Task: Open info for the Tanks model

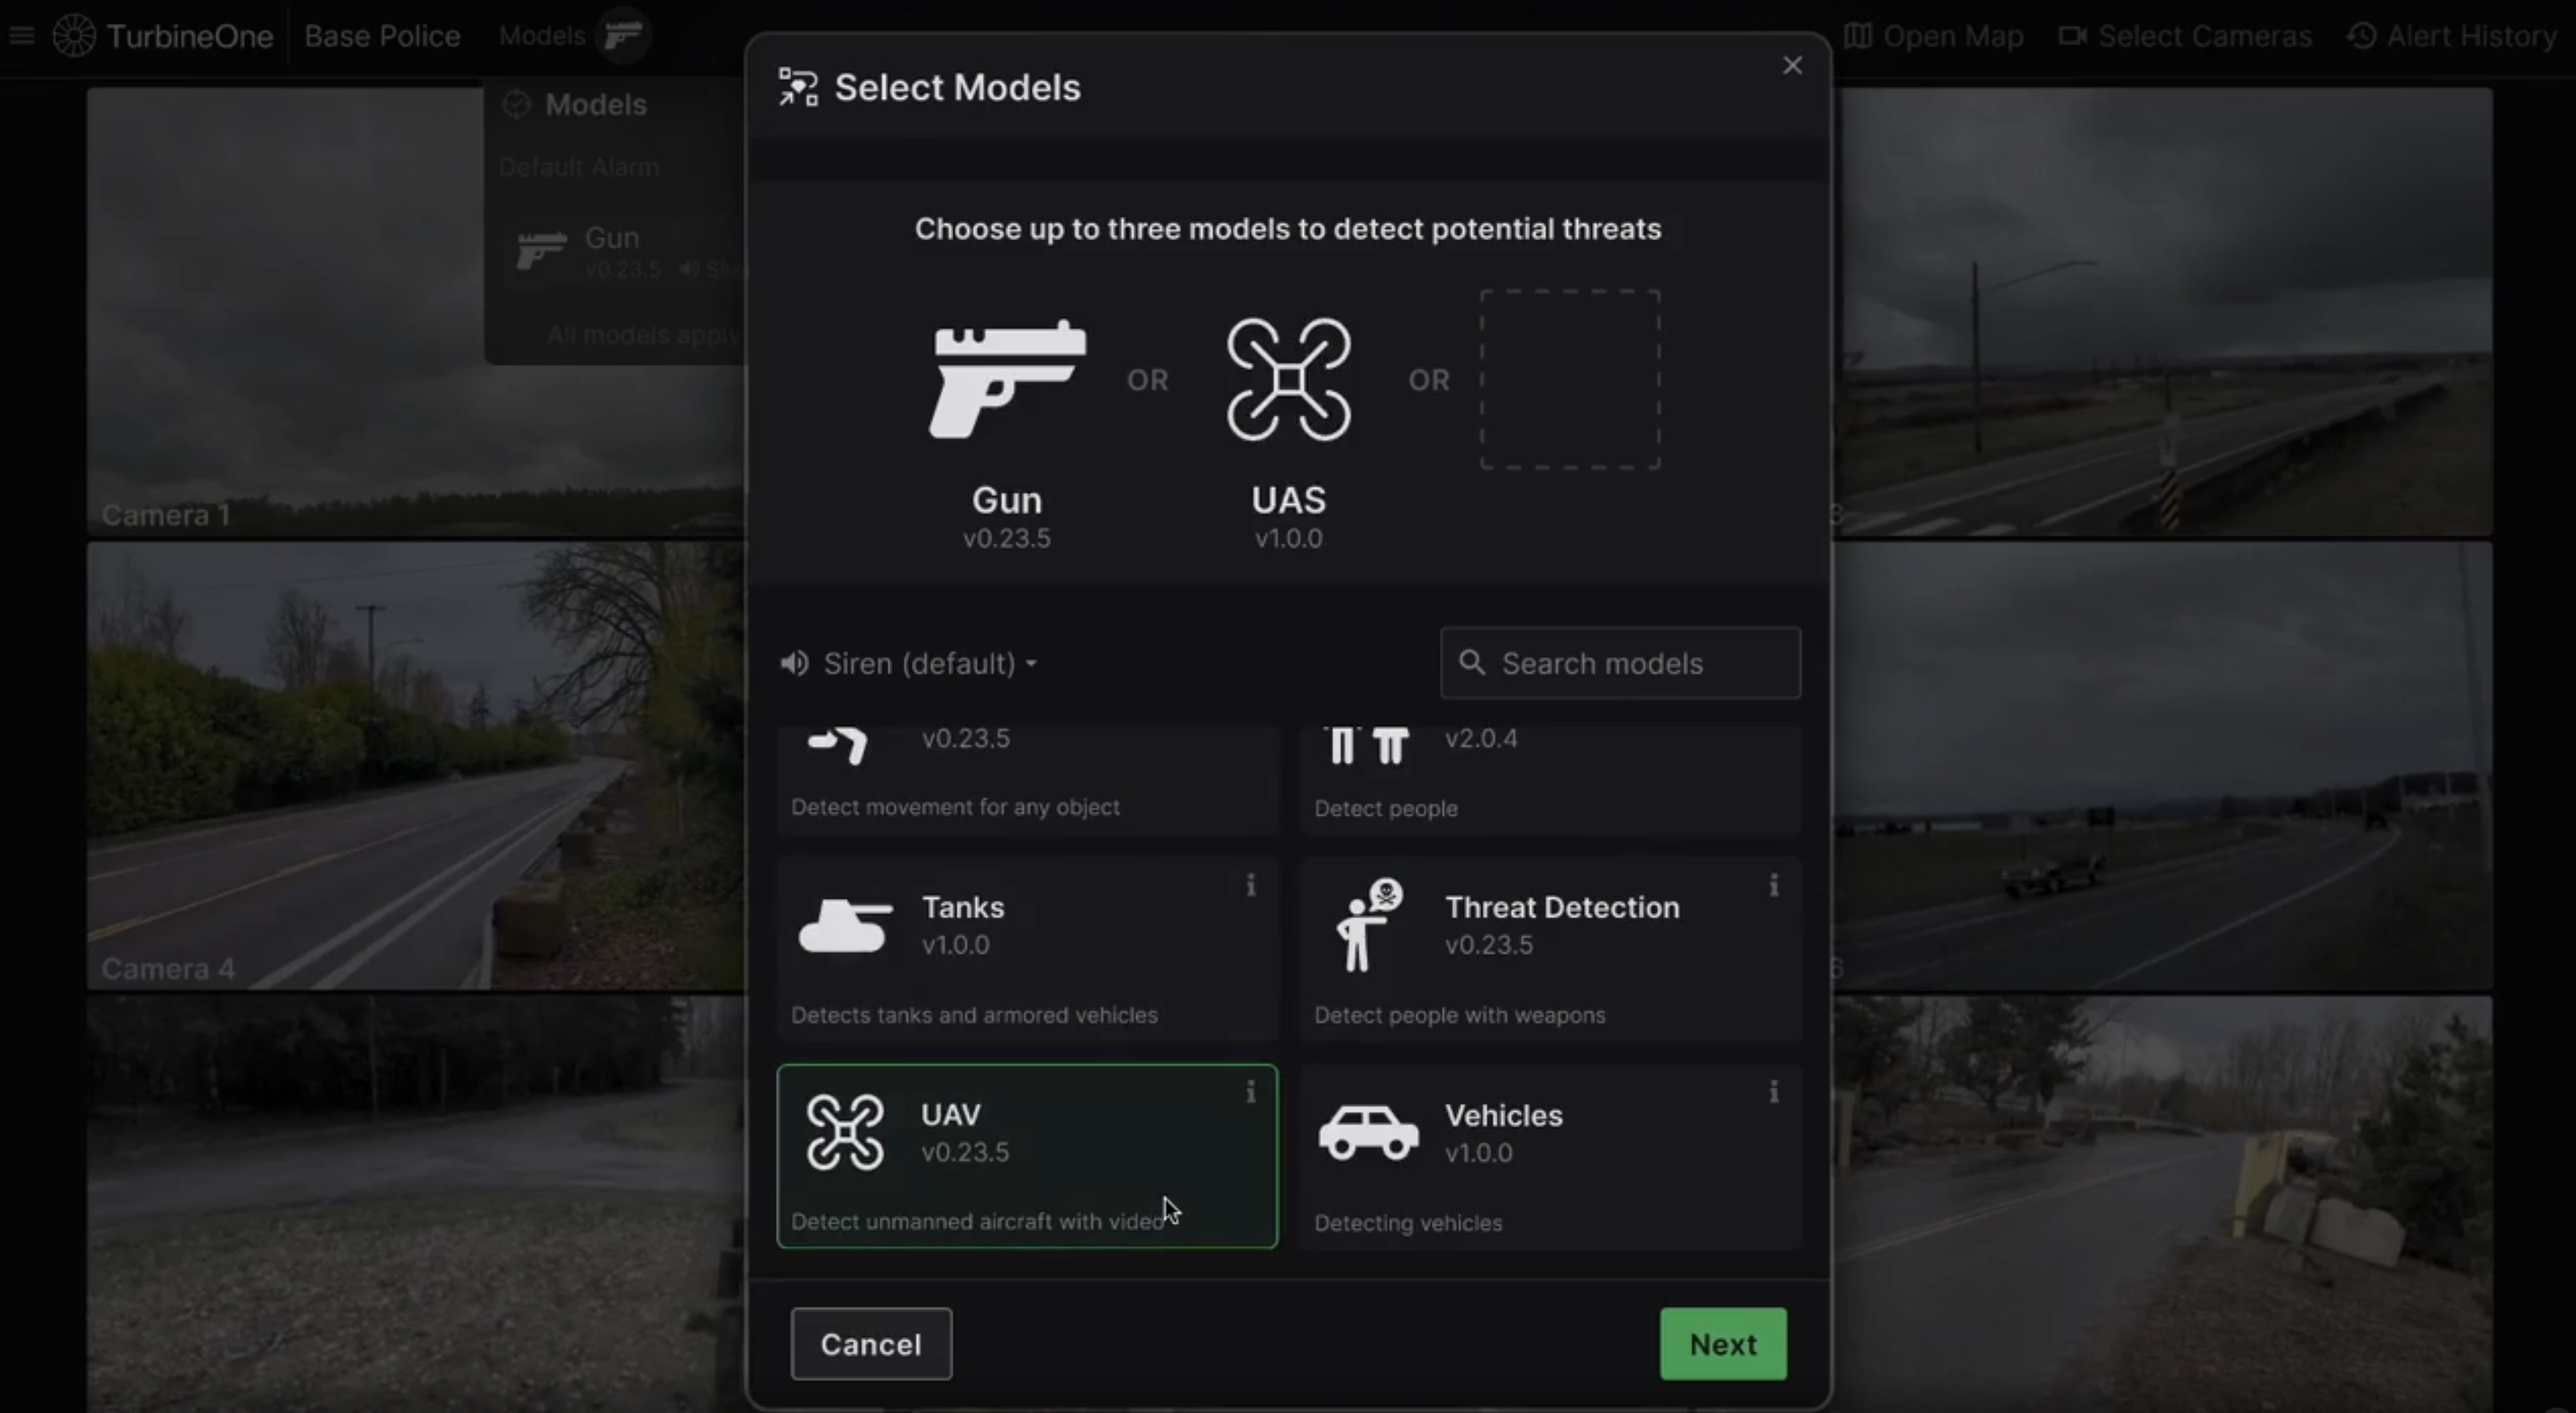Action: (1250, 885)
